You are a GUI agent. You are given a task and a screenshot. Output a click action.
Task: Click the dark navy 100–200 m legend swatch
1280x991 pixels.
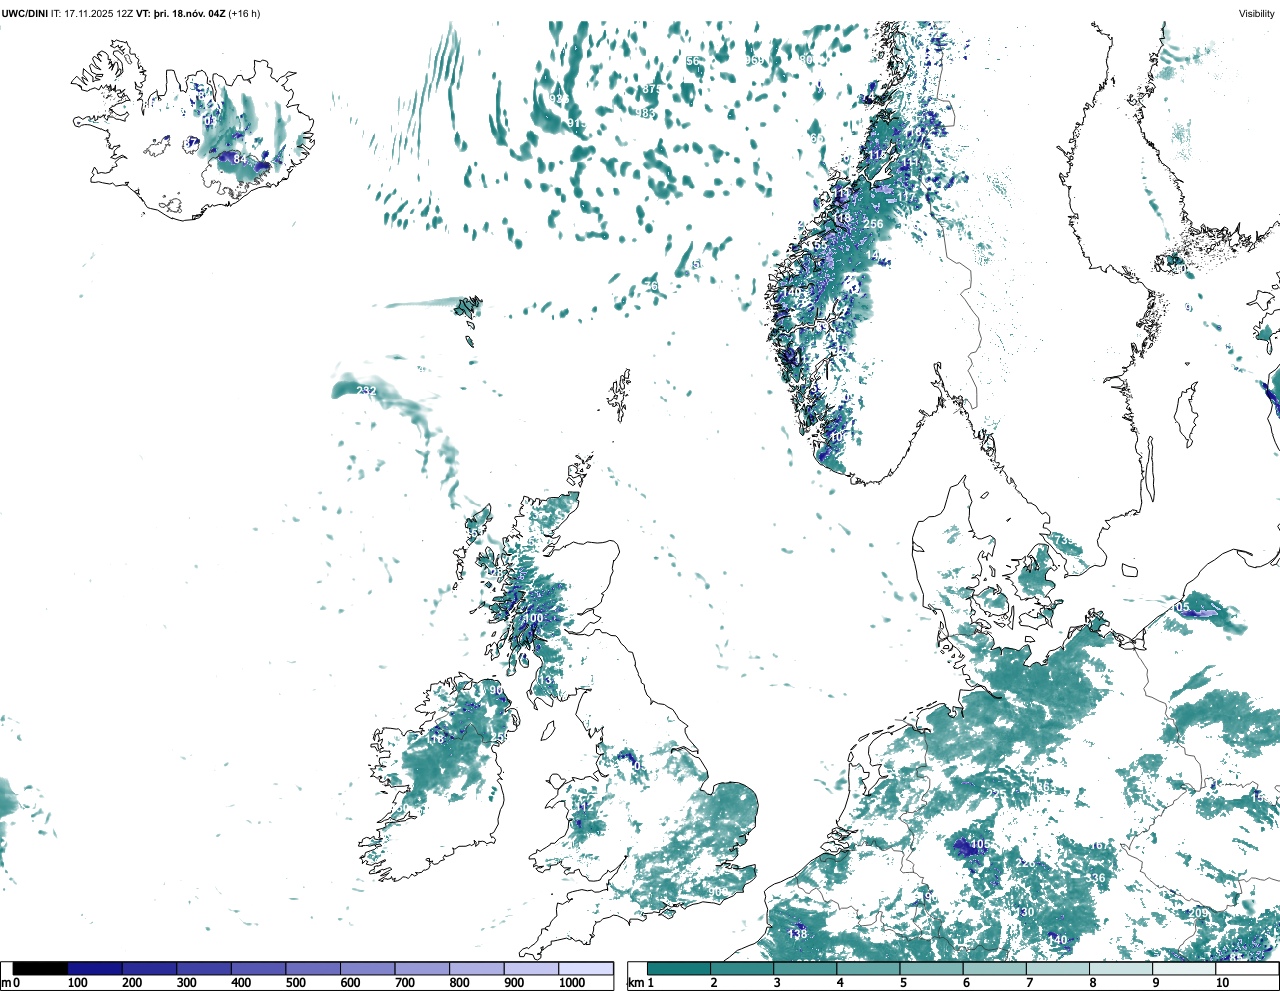[95, 968]
